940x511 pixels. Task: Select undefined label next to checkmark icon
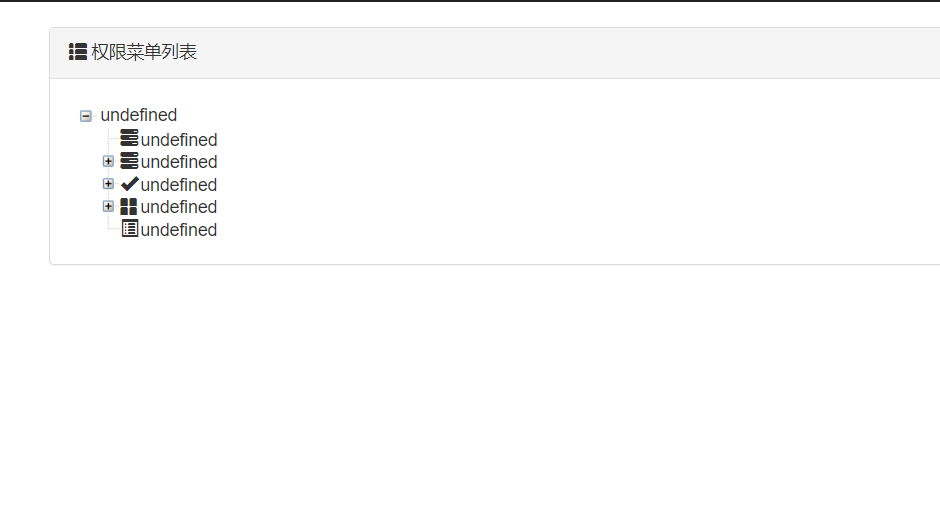[x=179, y=185]
